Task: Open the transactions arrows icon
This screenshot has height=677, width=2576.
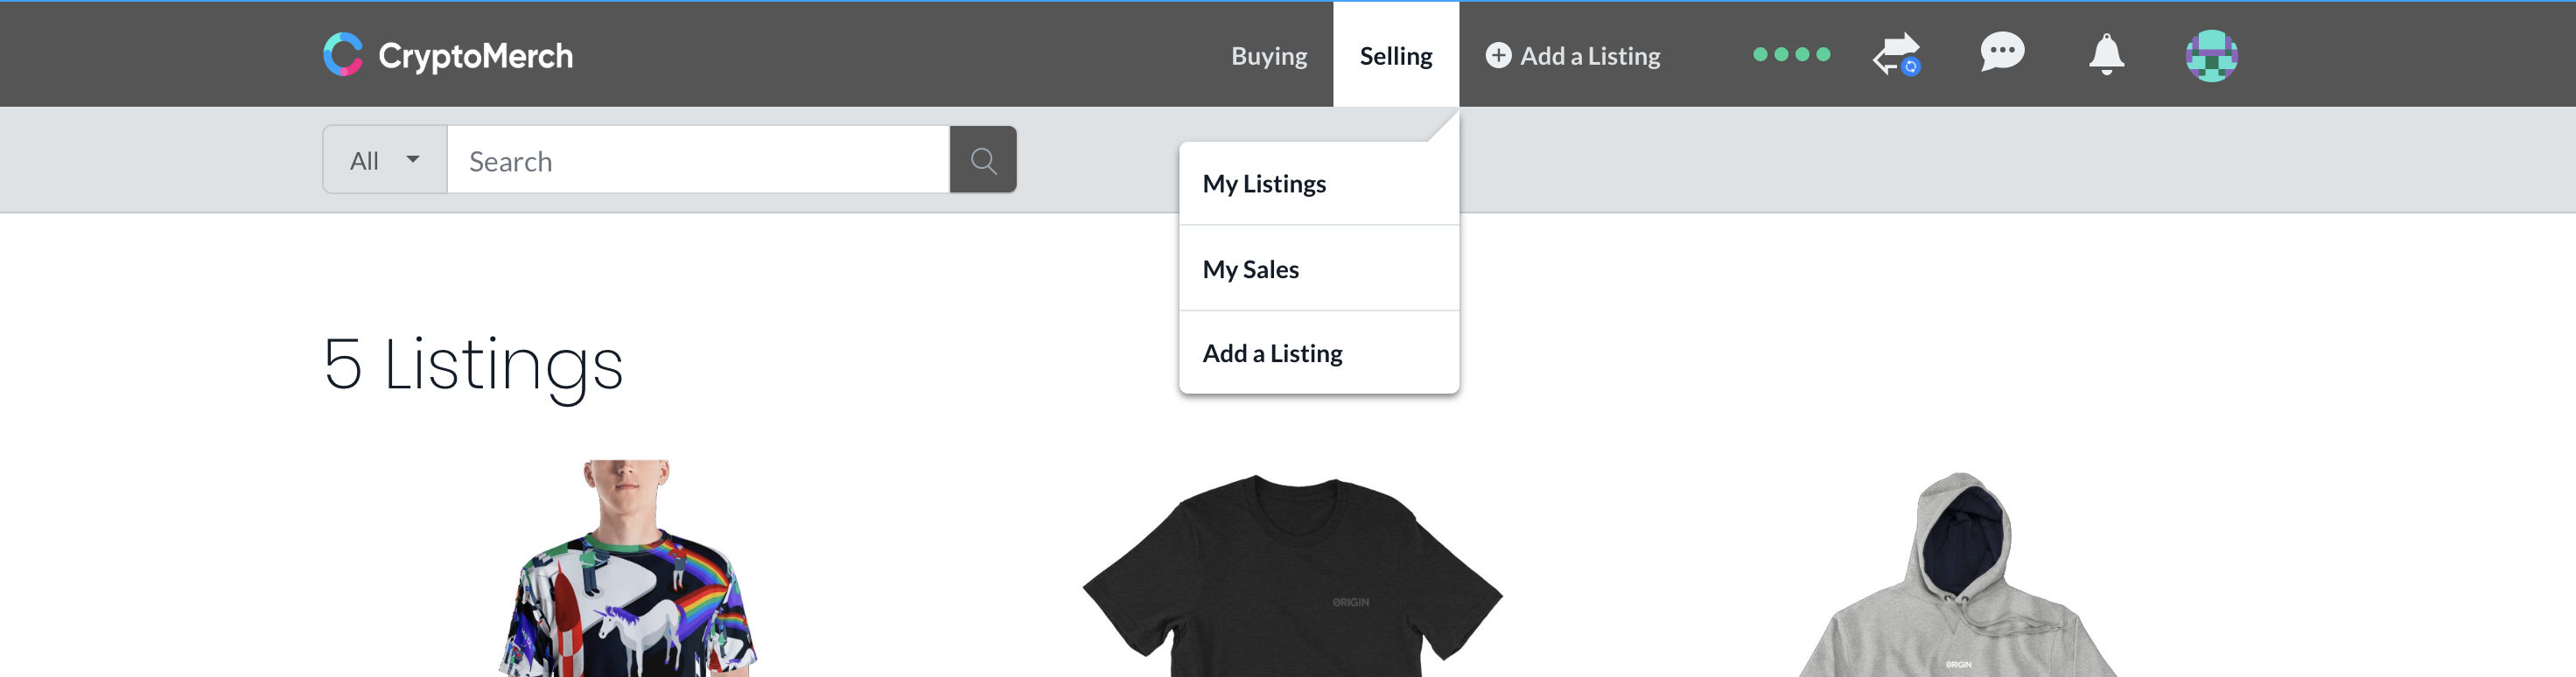Action: pyautogui.click(x=1896, y=54)
